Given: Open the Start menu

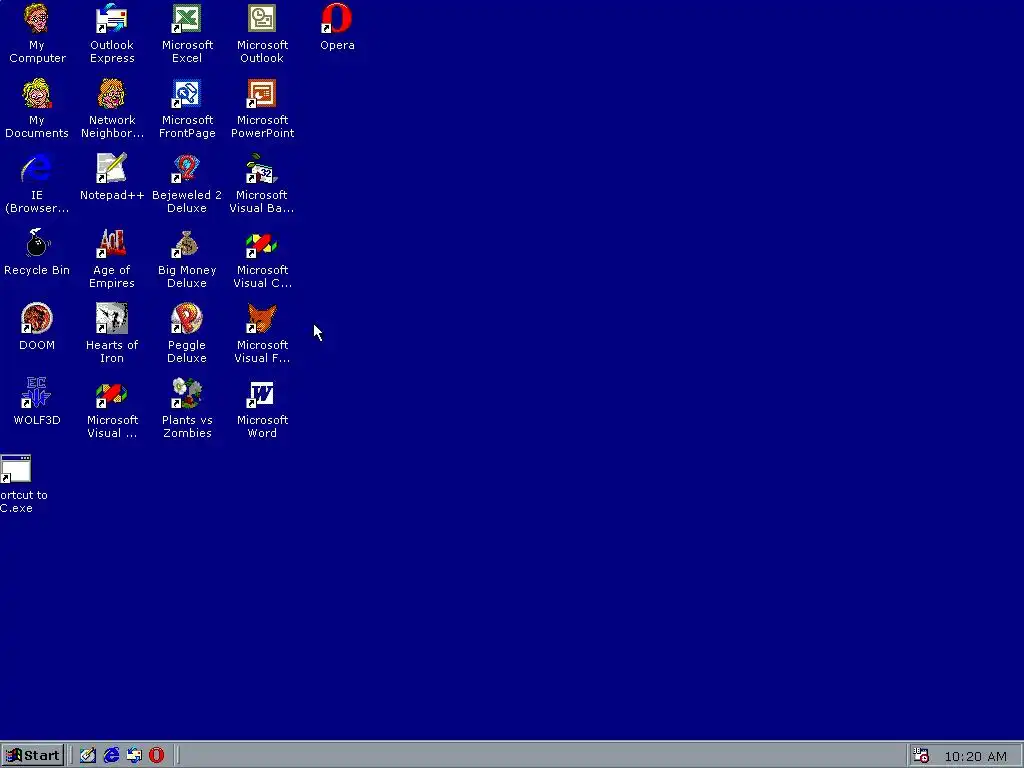Looking at the screenshot, I should tap(33, 756).
